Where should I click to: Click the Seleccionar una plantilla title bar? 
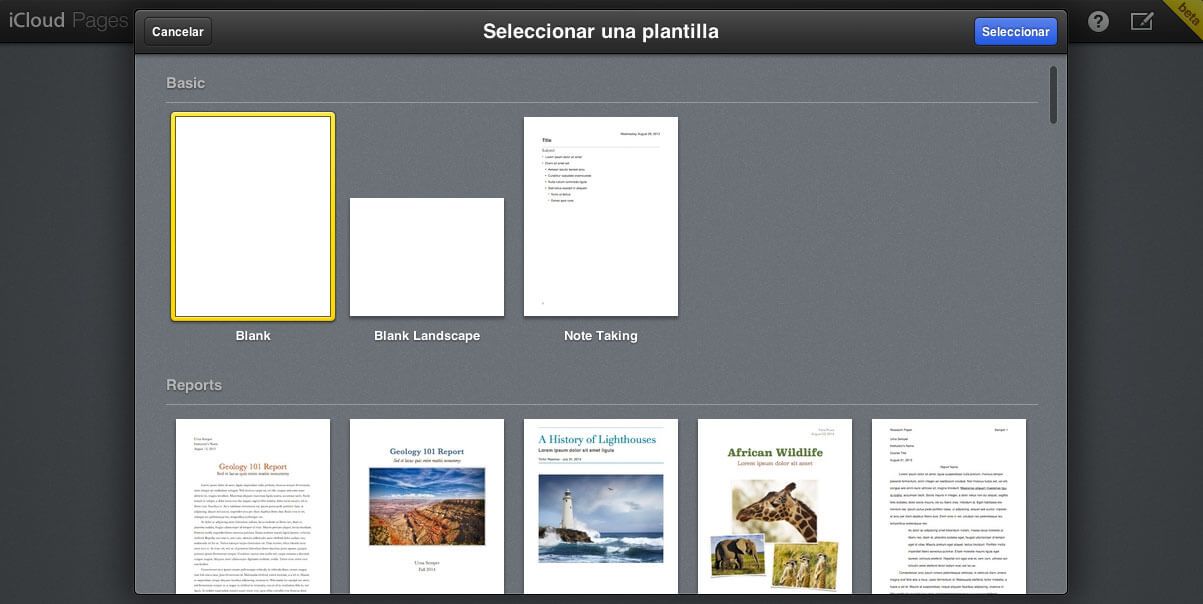(x=601, y=31)
